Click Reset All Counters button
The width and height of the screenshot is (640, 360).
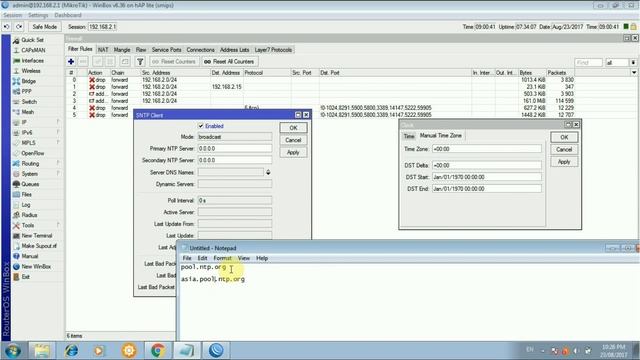click(x=229, y=62)
